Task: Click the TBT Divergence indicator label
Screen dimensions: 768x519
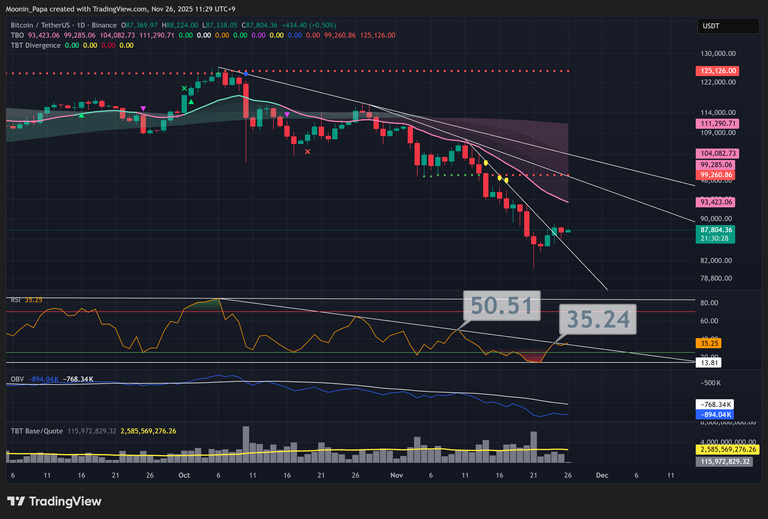Action: (35, 44)
